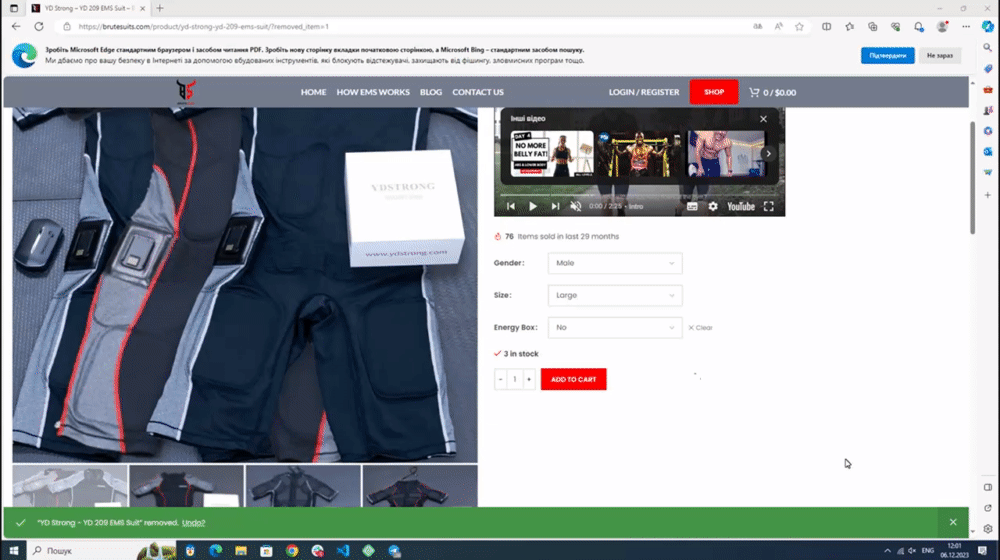Select fourth product thumbnail image
The width and height of the screenshot is (1000, 560).
(x=420, y=486)
